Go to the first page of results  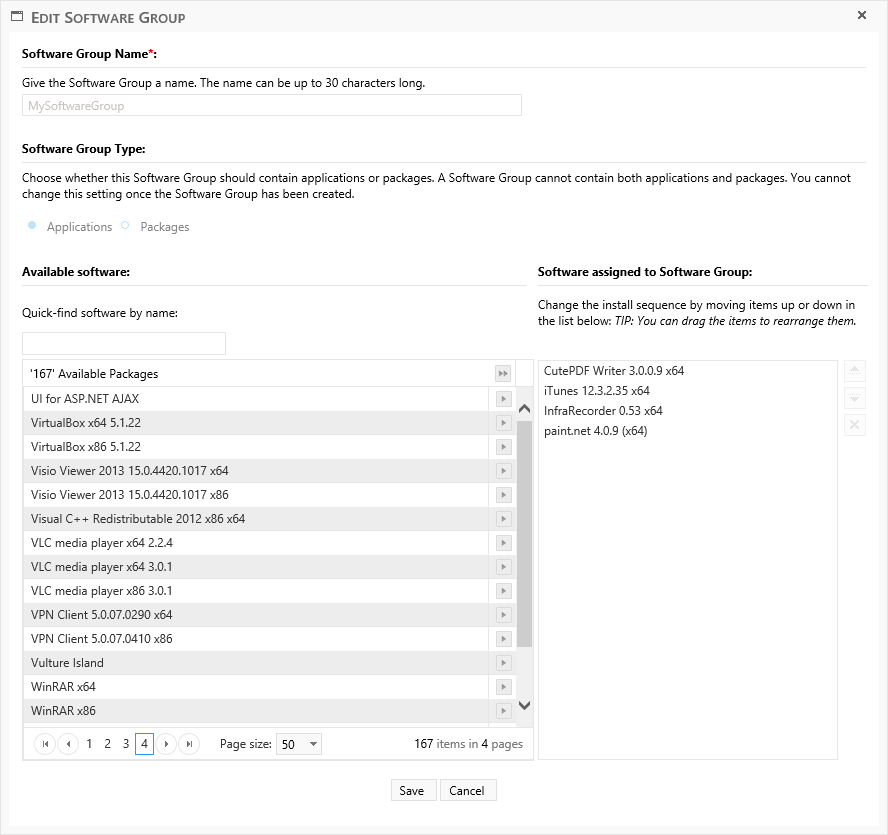coord(45,744)
